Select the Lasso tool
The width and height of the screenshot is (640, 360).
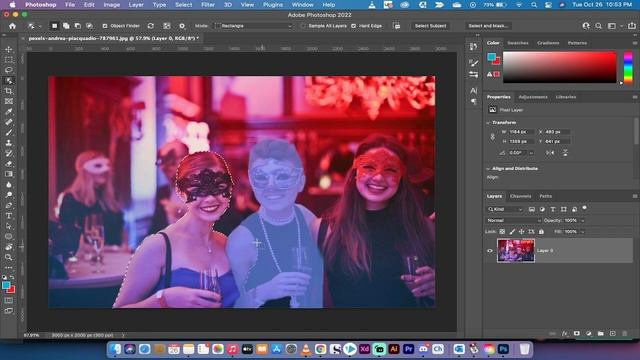tap(9, 70)
